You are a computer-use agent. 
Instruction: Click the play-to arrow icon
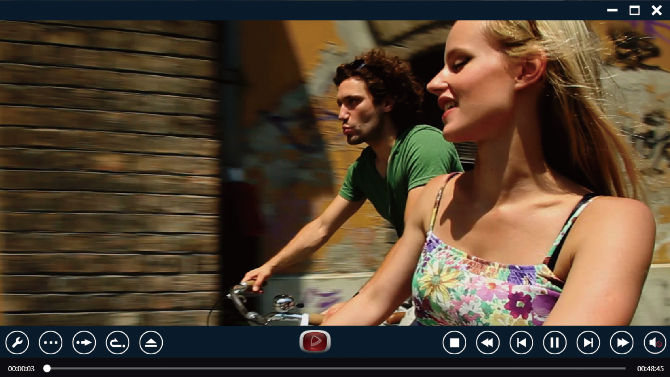[x=84, y=343]
